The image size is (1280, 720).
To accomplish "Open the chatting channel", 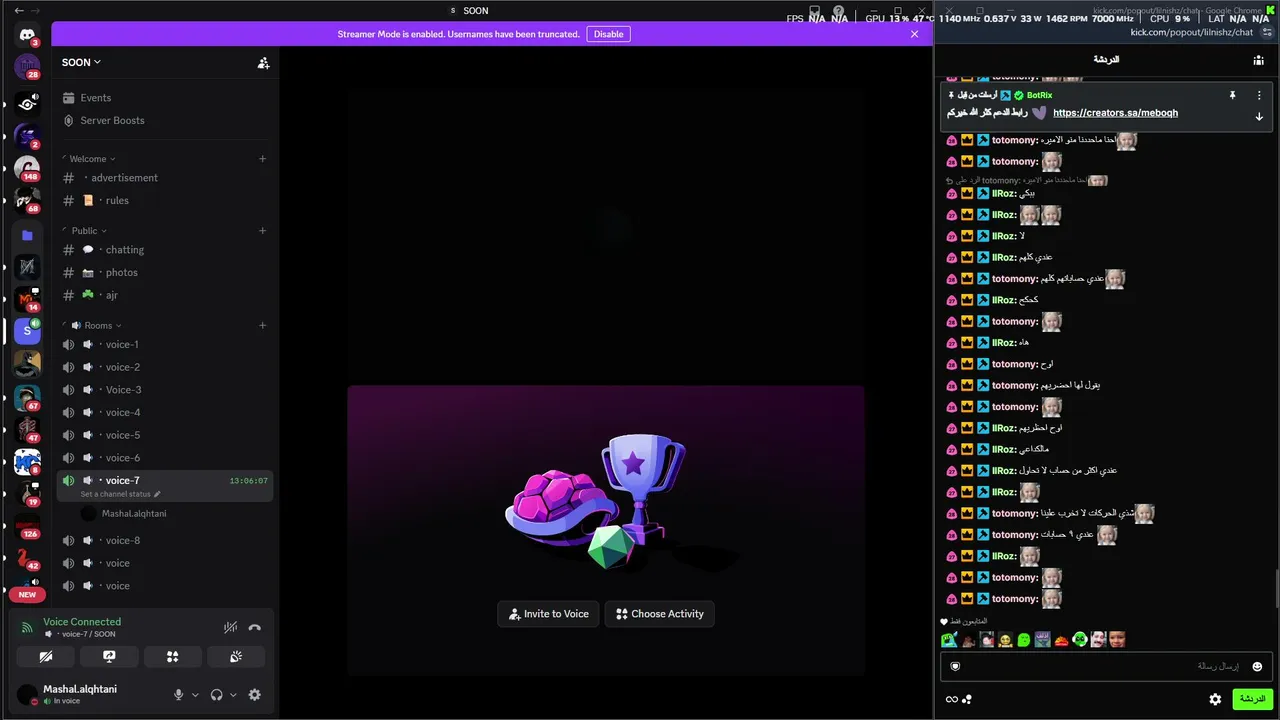I will pyautogui.click(x=165, y=250).
